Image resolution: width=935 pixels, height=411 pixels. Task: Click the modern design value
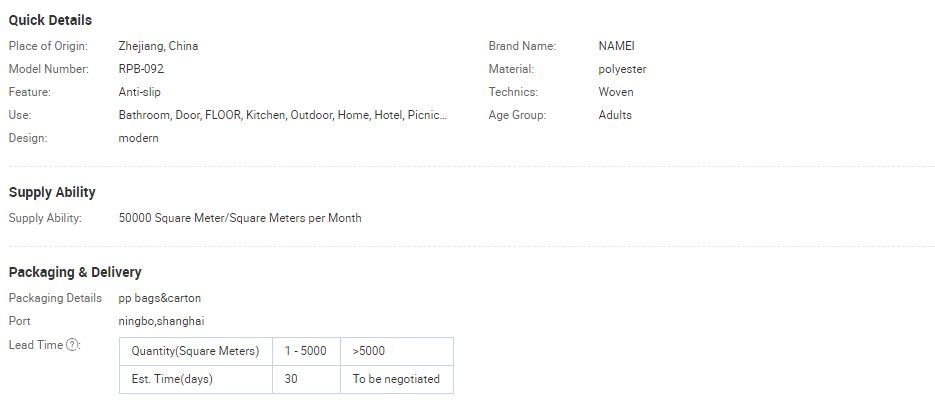click(138, 138)
